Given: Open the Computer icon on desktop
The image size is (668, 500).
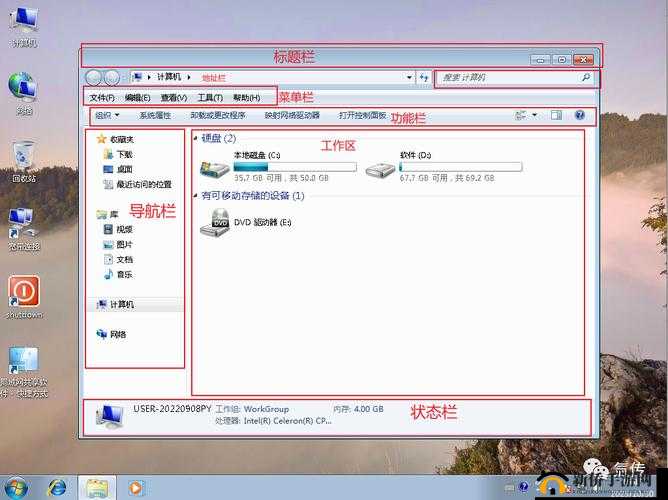Looking at the screenshot, I should coord(24,26).
